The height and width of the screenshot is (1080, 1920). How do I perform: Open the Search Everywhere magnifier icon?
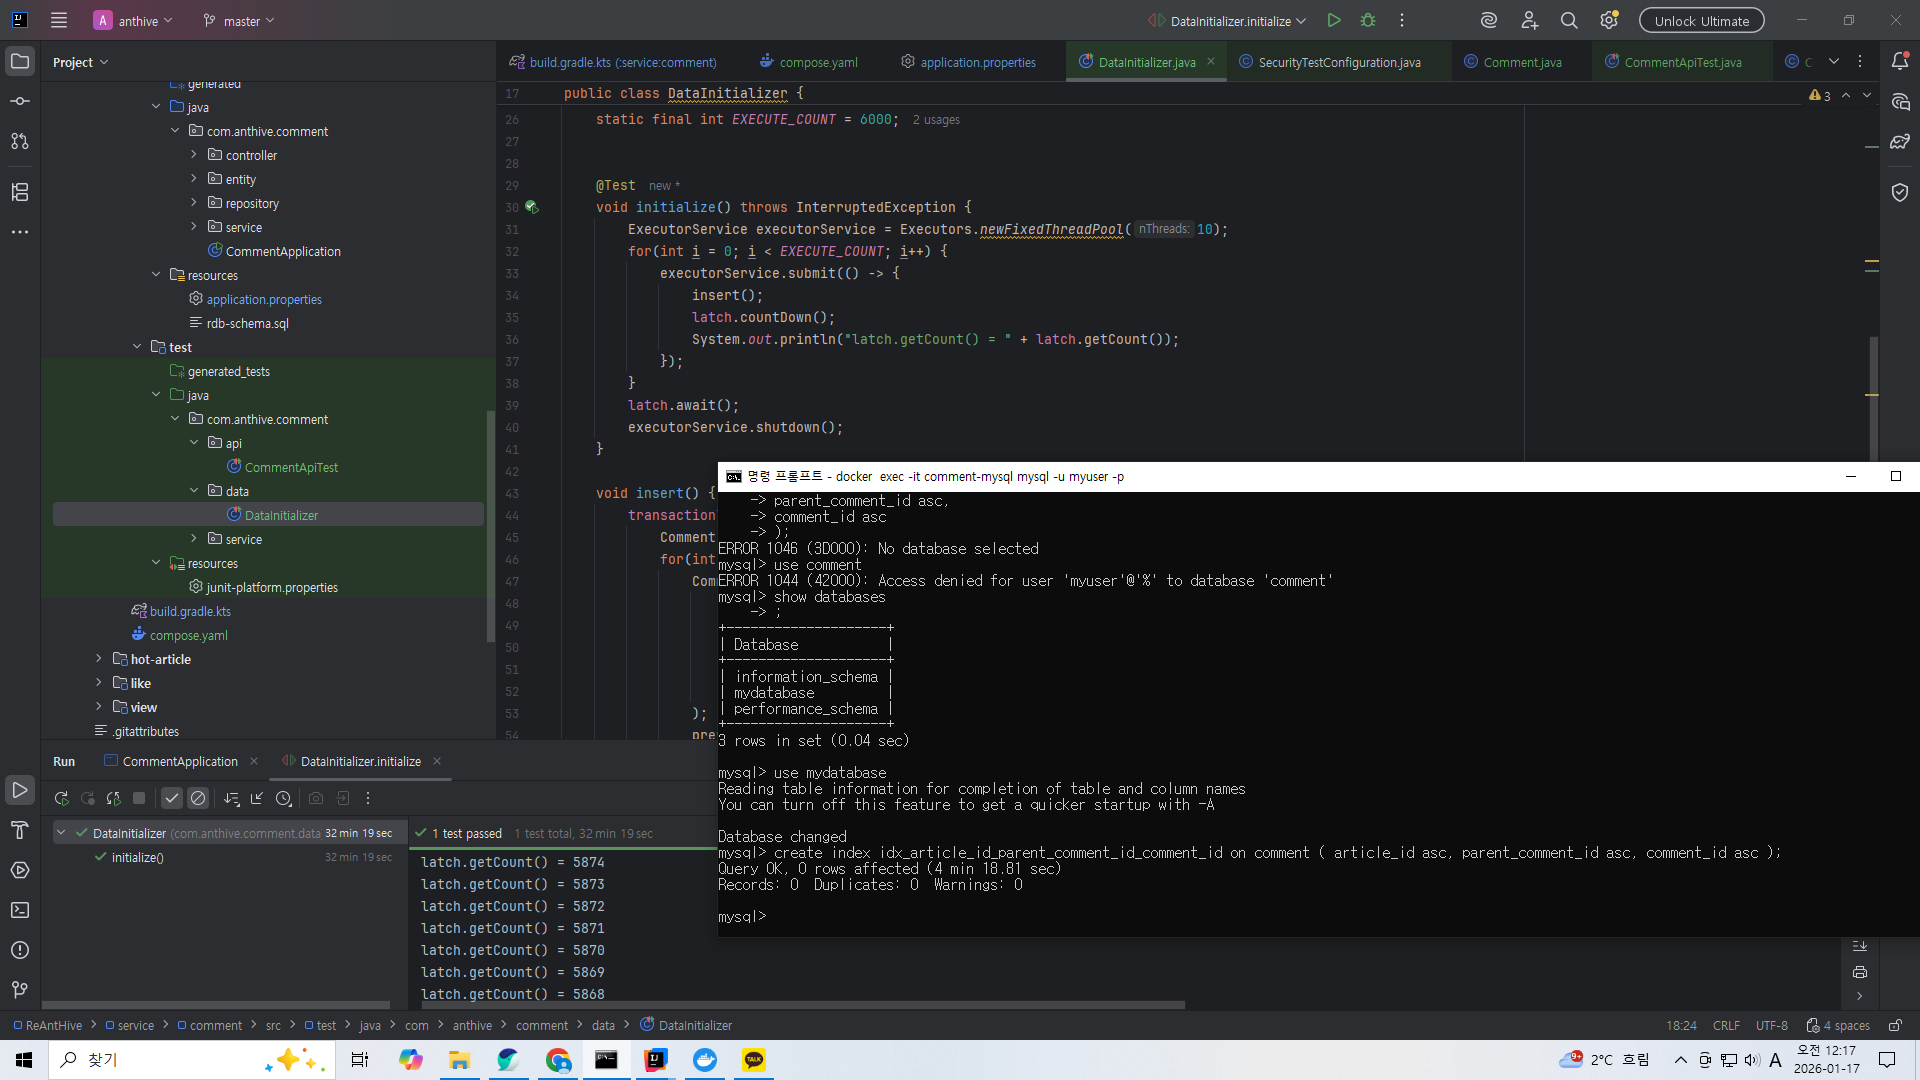[x=1569, y=20]
